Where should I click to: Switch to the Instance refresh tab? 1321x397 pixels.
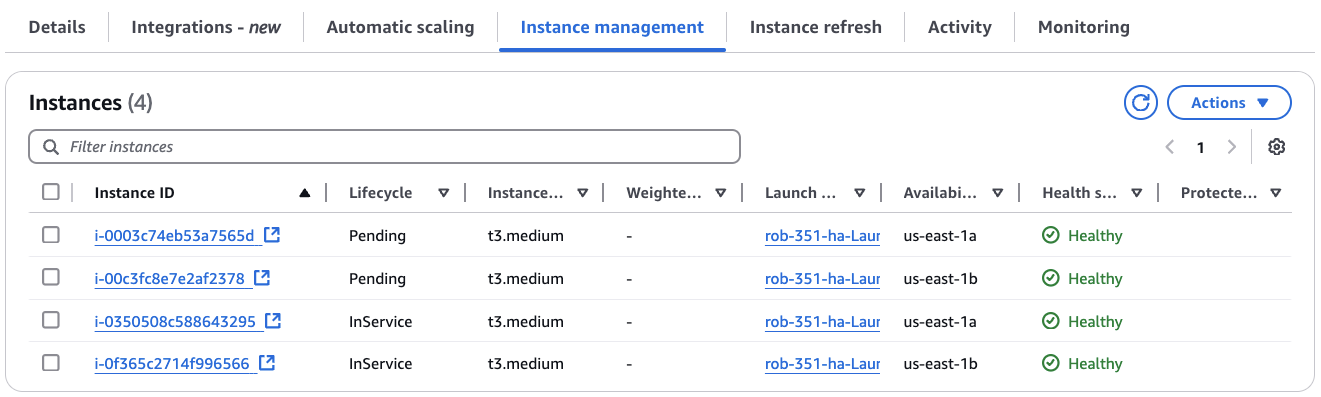tap(816, 27)
